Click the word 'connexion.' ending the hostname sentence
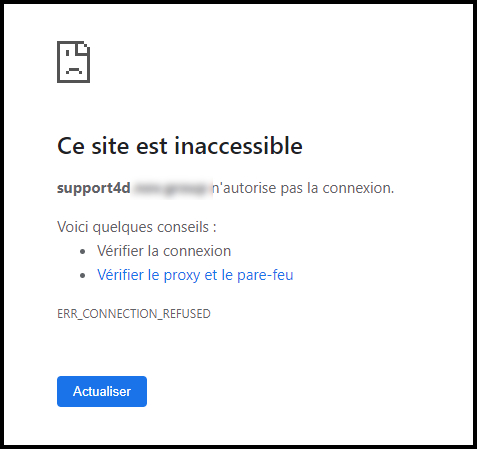Viewport: 477px width, 449px height. [358, 188]
